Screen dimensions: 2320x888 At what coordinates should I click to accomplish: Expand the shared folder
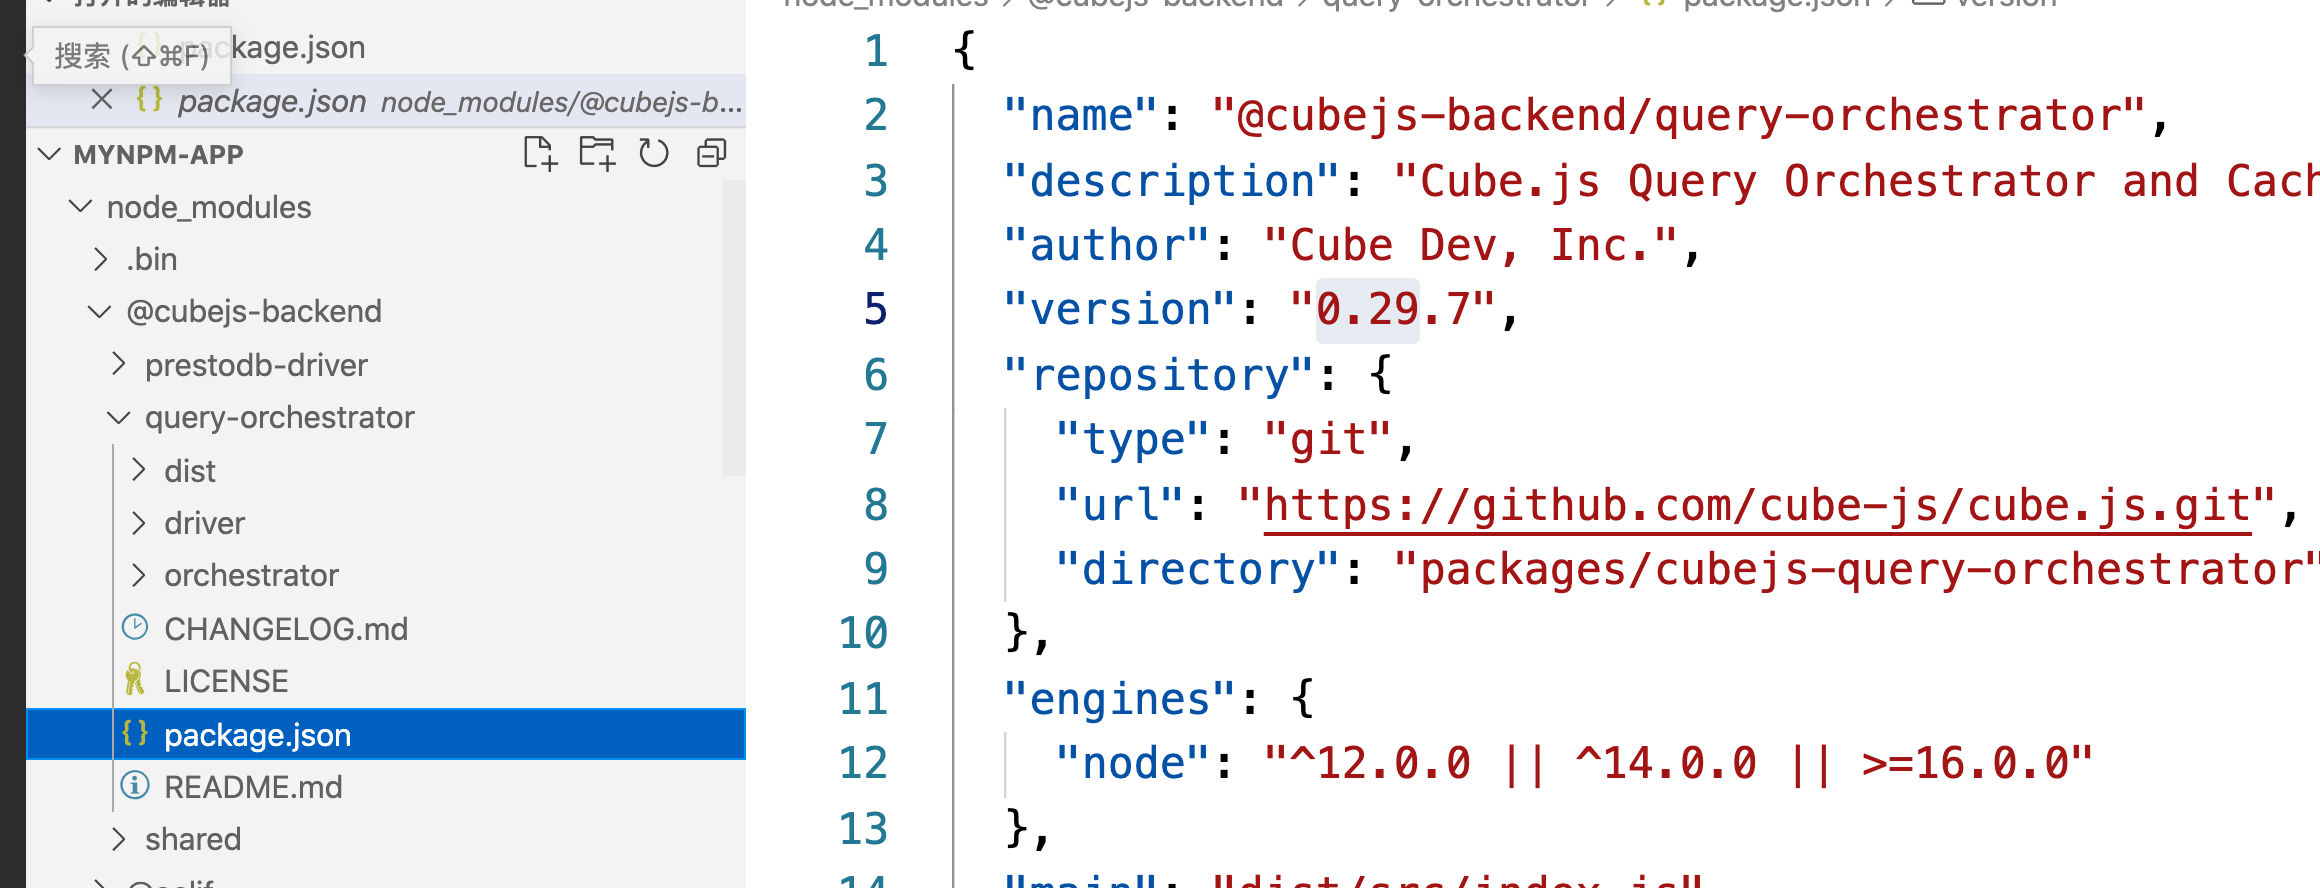click(x=119, y=839)
